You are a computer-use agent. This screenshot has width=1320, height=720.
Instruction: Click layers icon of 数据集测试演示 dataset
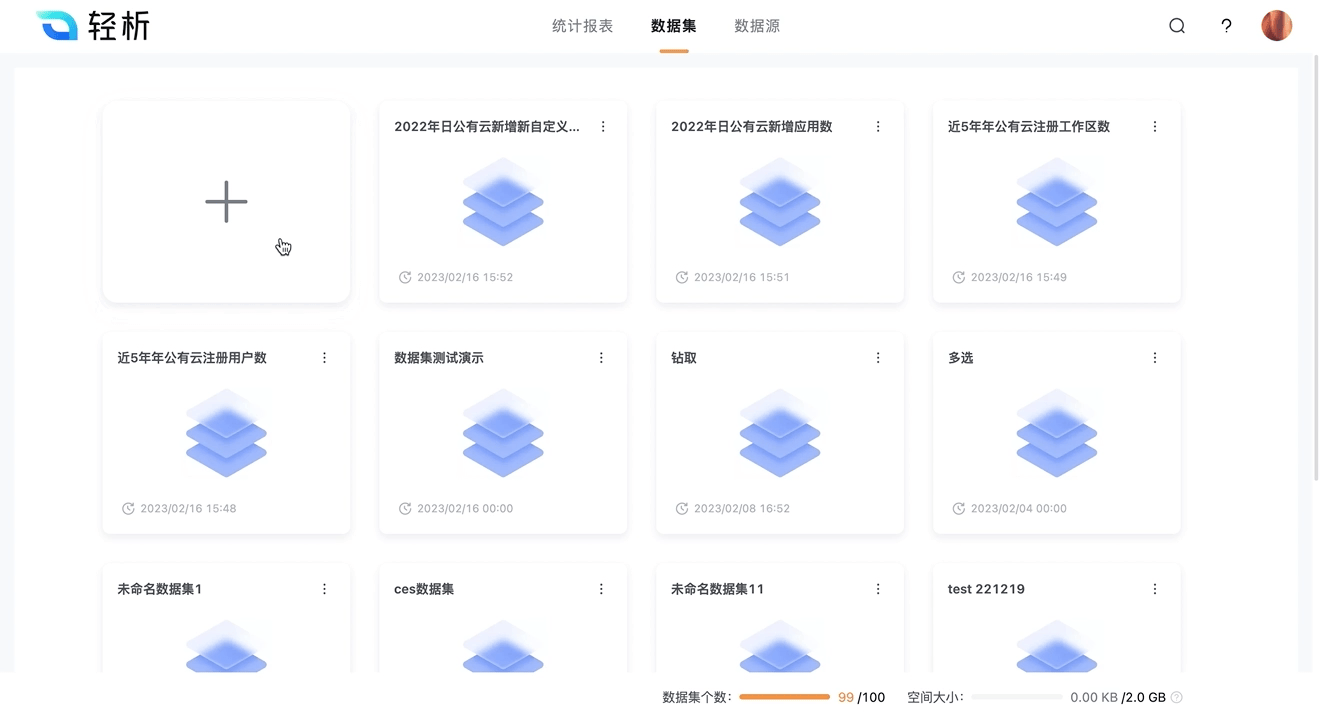(503, 434)
